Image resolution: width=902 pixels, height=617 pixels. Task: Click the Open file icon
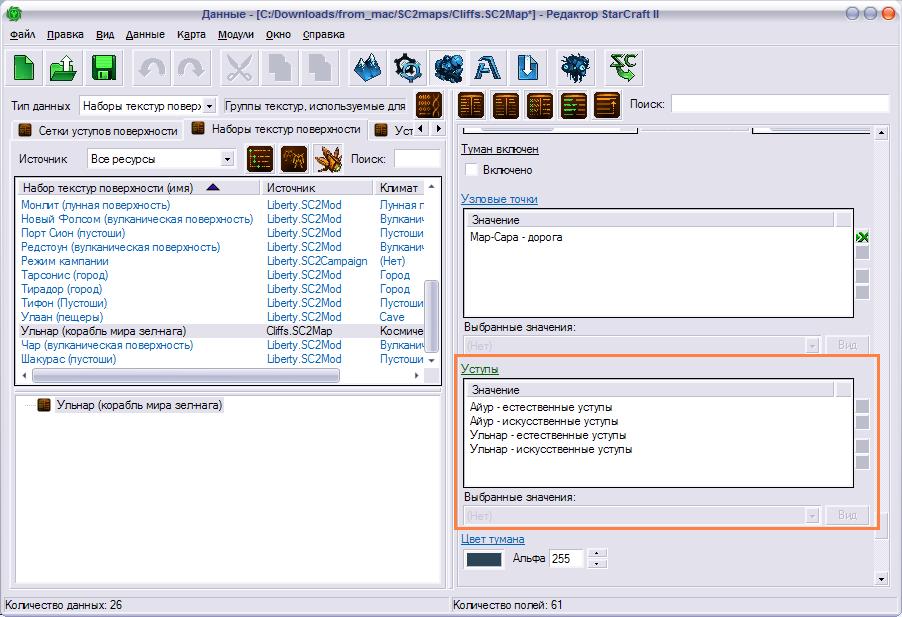[63, 68]
